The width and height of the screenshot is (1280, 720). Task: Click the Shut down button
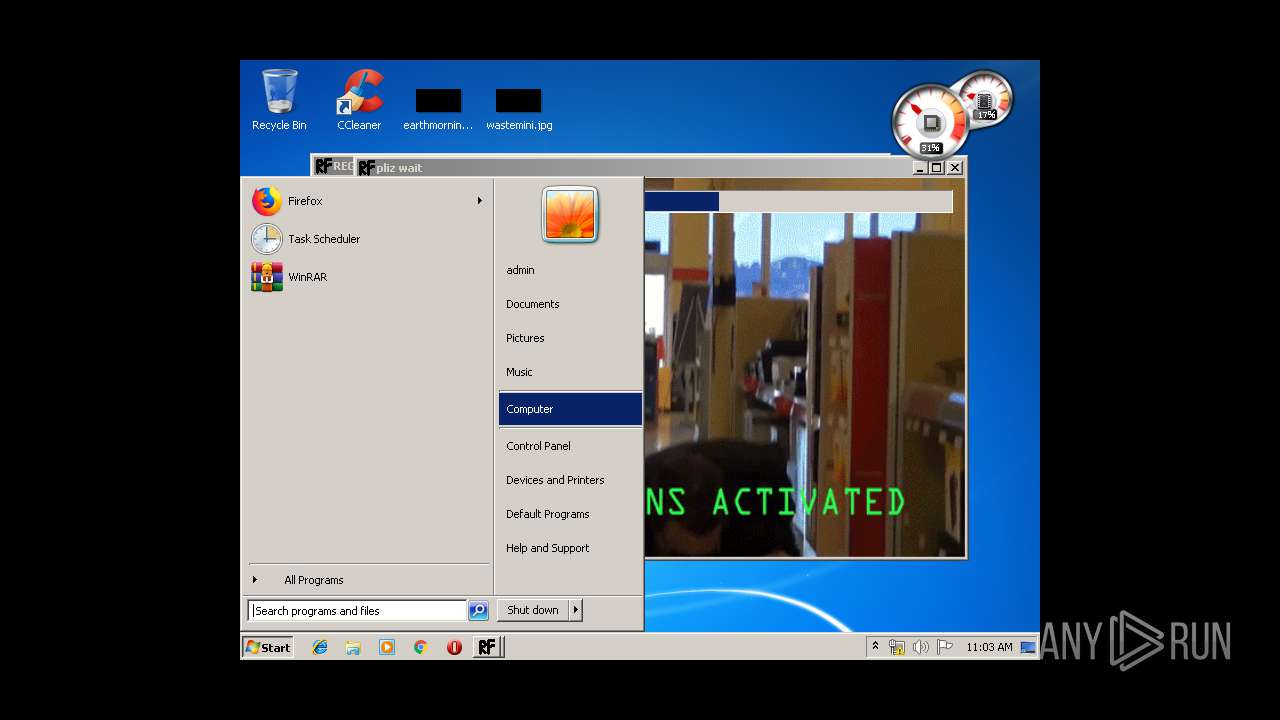click(533, 610)
